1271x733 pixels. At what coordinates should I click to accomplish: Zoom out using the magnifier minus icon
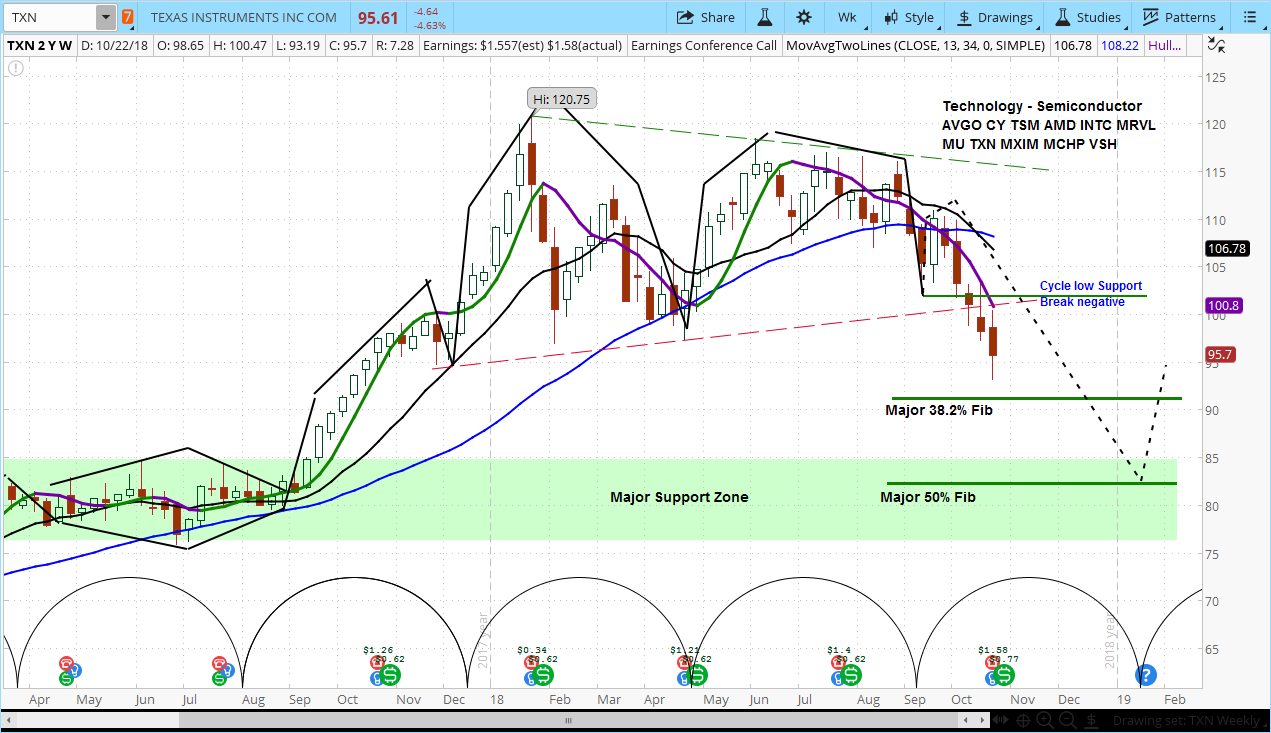coord(1068,720)
